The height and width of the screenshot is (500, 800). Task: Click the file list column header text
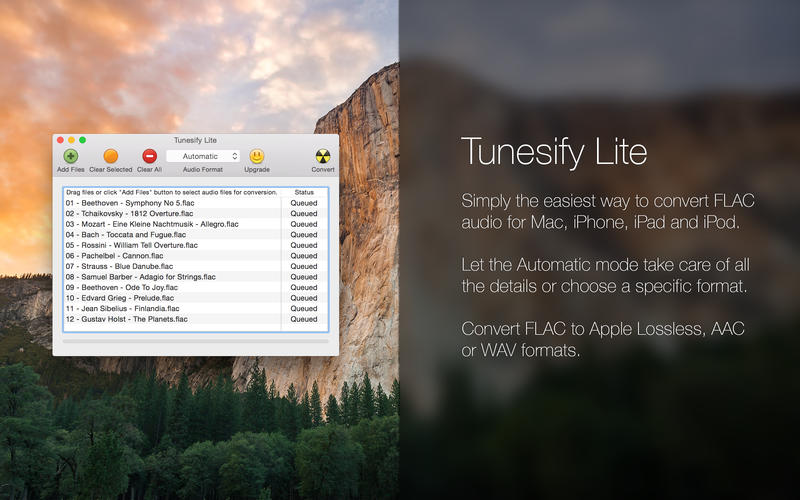tap(172, 192)
